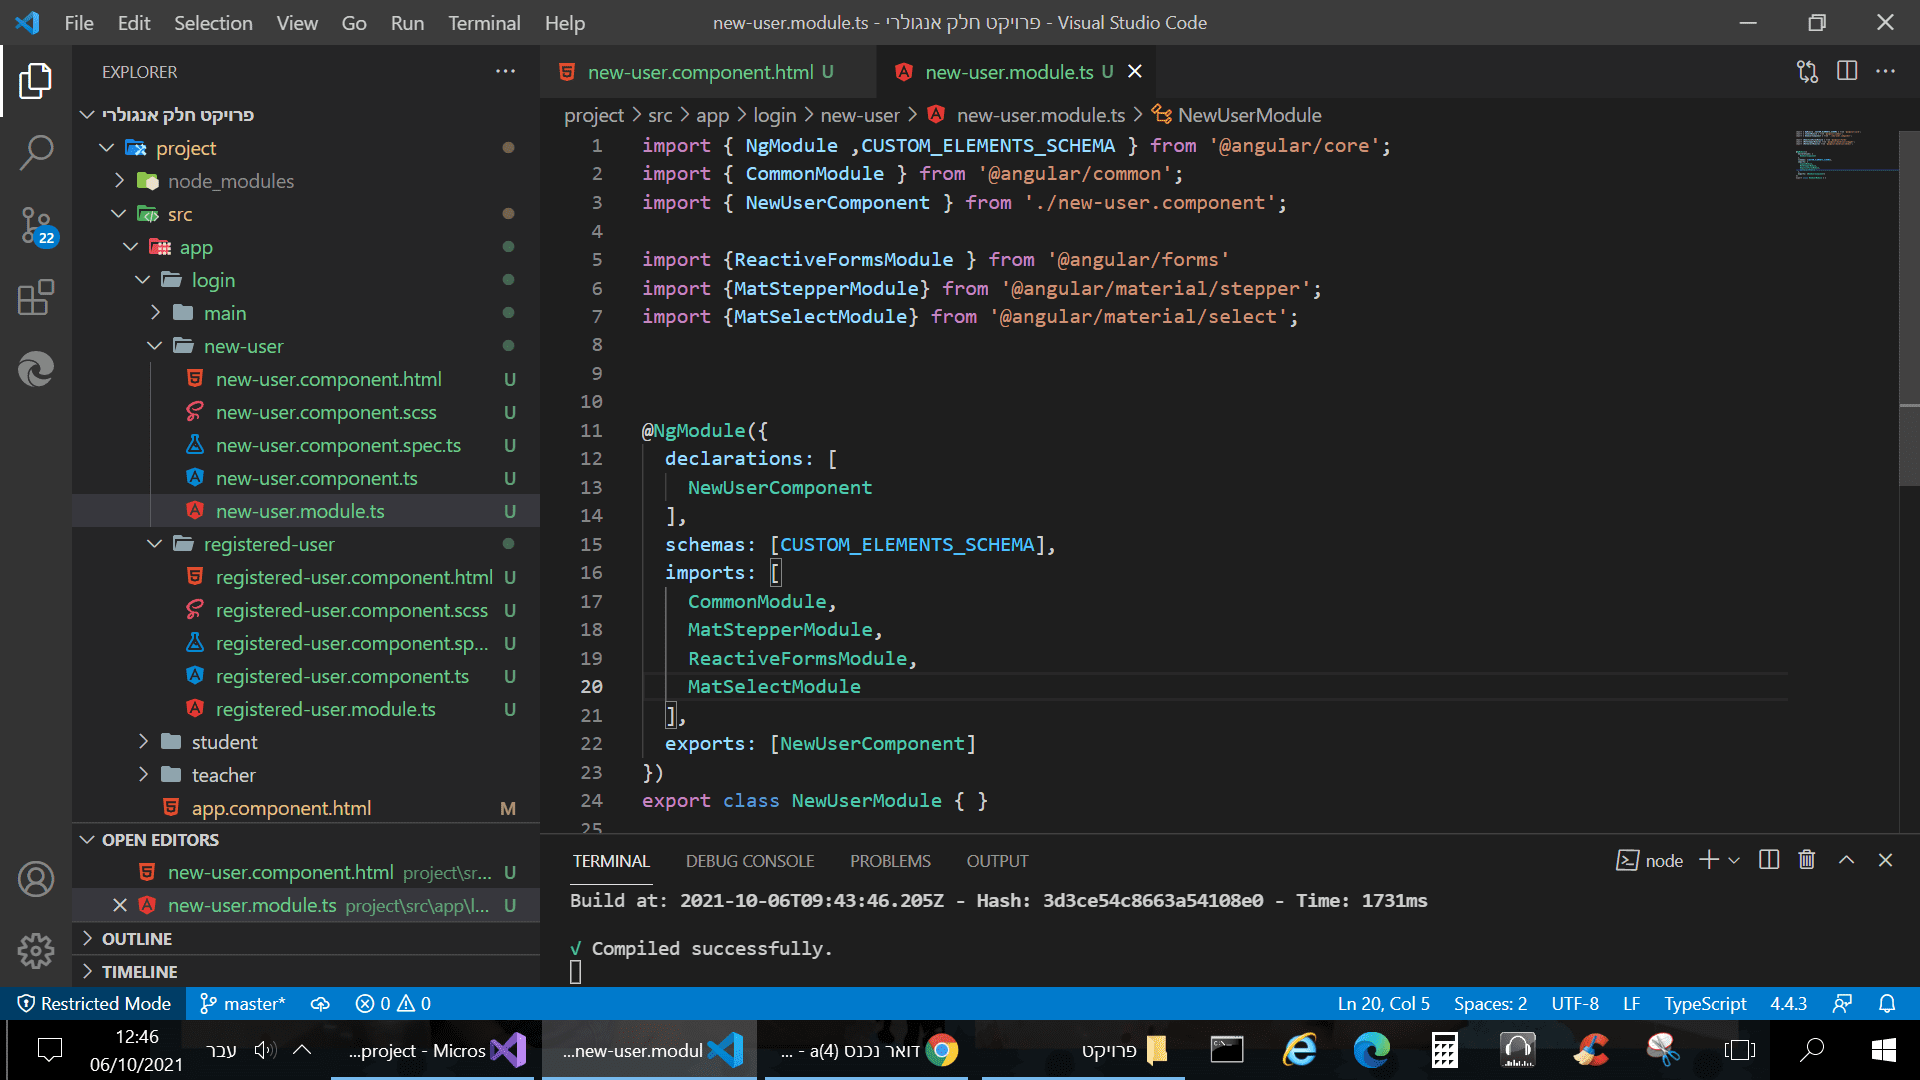Image resolution: width=1920 pixels, height=1080 pixels.
Task: Expand the student folder
Action: (224, 742)
